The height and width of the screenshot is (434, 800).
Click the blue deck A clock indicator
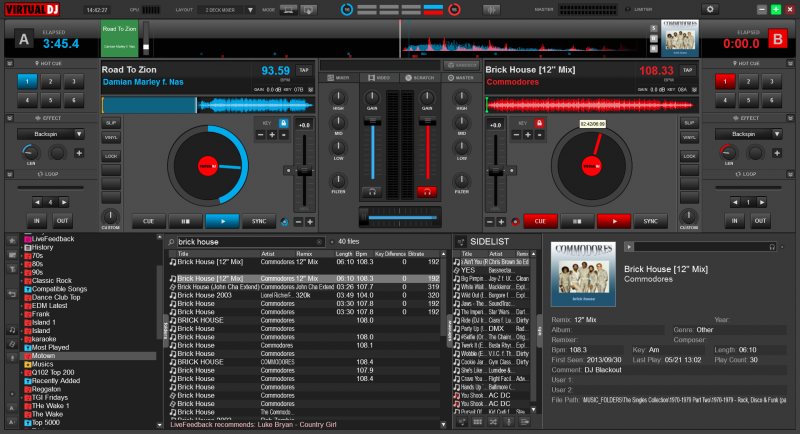[347, 9]
